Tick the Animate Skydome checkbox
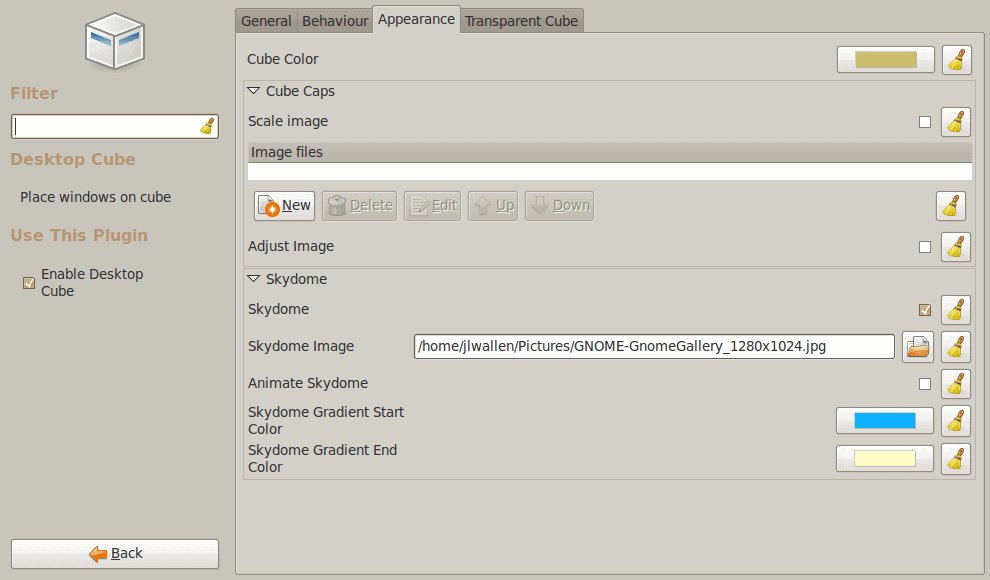 tap(925, 384)
